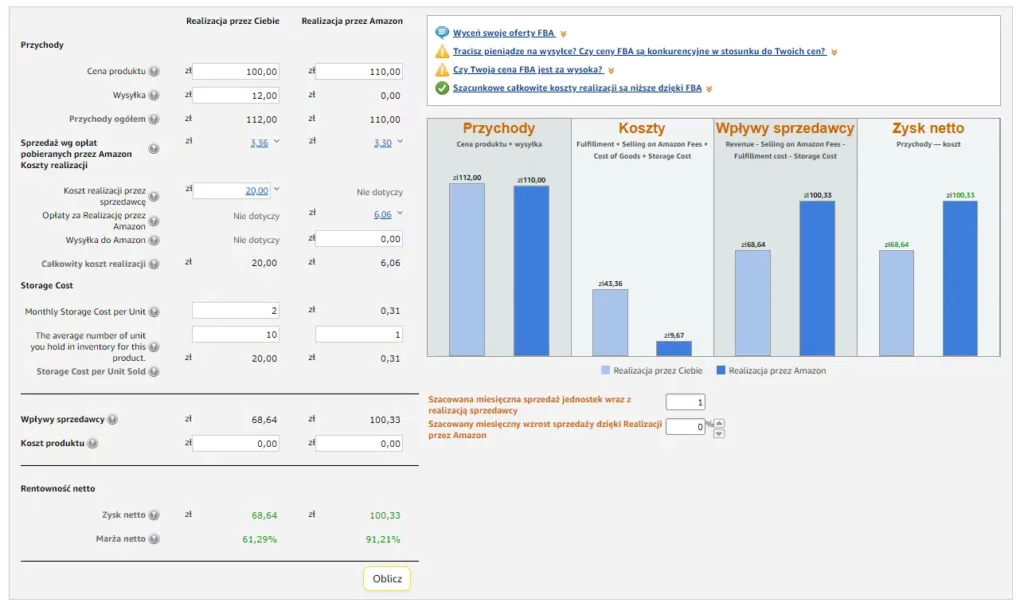This screenshot has width=1024, height=607.
Task: Click the green checkmark icon by Szacunkowe całkowite koszty
Action: click(442, 88)
